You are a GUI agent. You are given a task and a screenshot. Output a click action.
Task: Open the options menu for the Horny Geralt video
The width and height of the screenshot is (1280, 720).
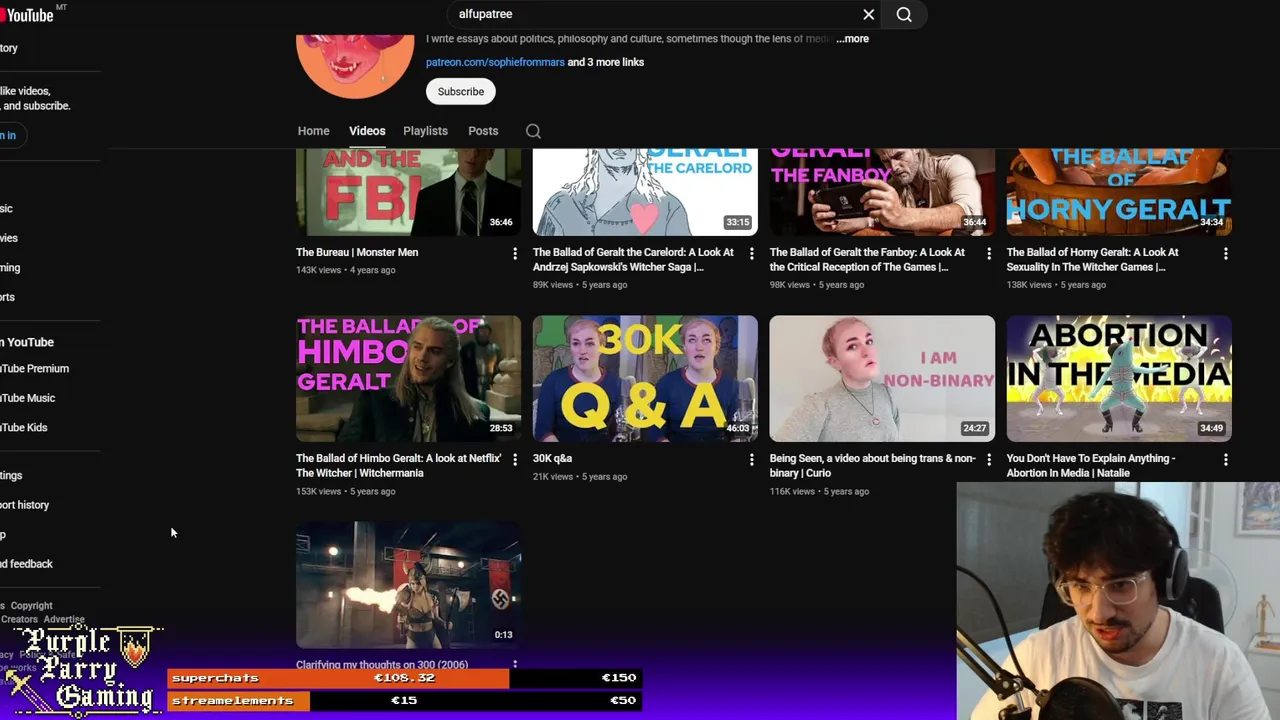coord(1226,254)
